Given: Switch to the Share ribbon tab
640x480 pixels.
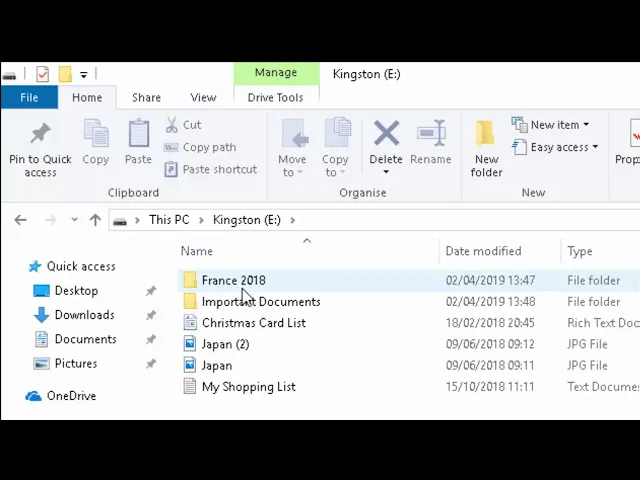Looking at the screenshot, I should point(146,98).
